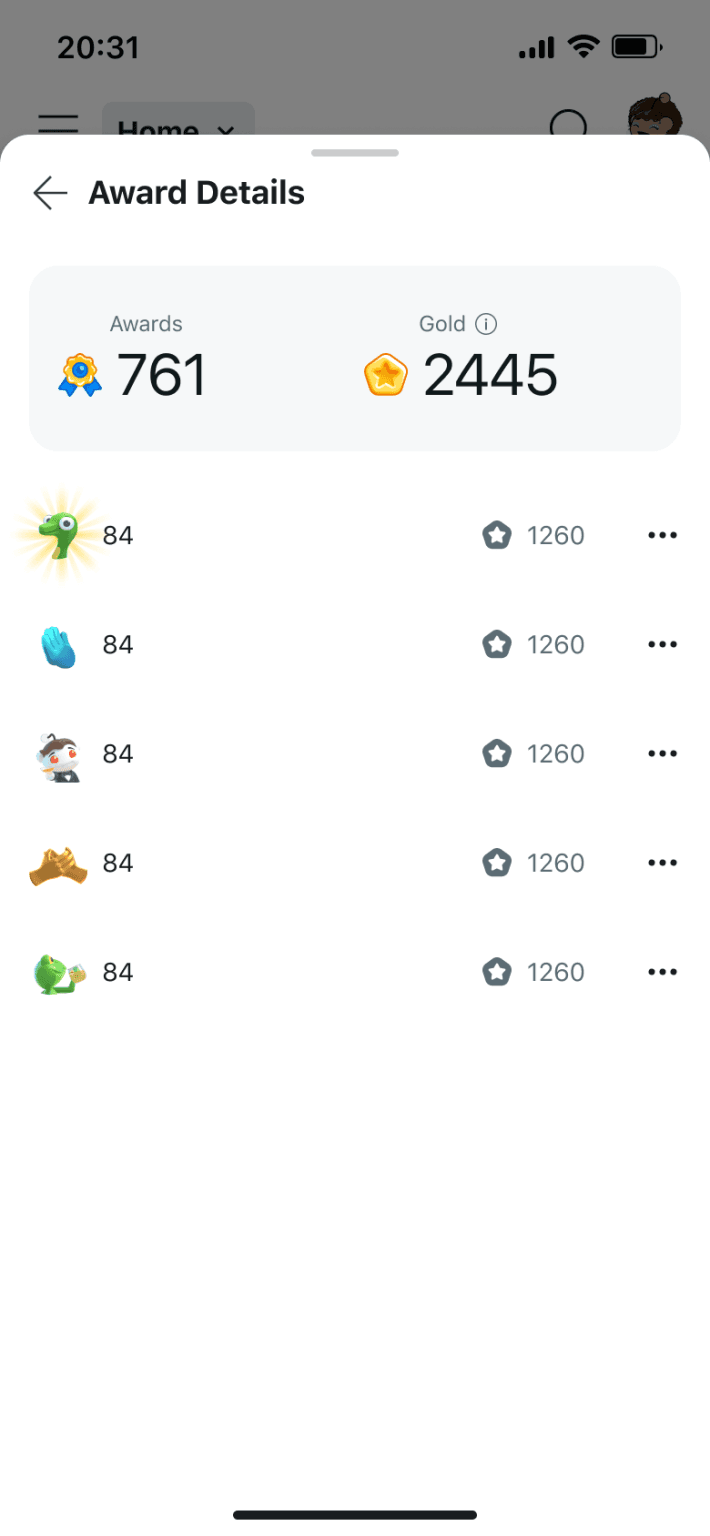Tap the Gold info icon
Image resolution: width=710 pixels, height=1536 pixels.
(x=486, y=324)
